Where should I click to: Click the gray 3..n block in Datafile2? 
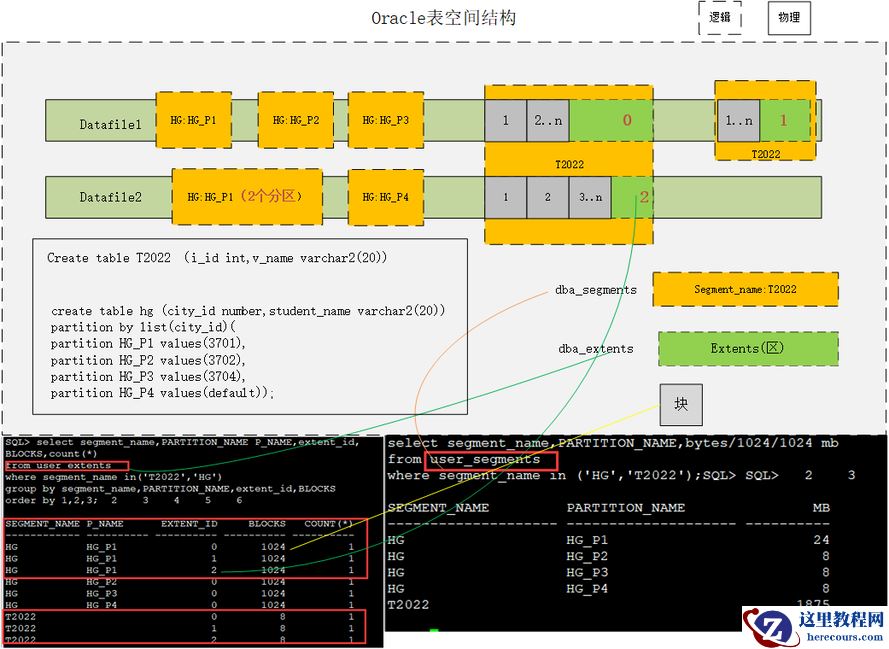[x=590, y=197]
